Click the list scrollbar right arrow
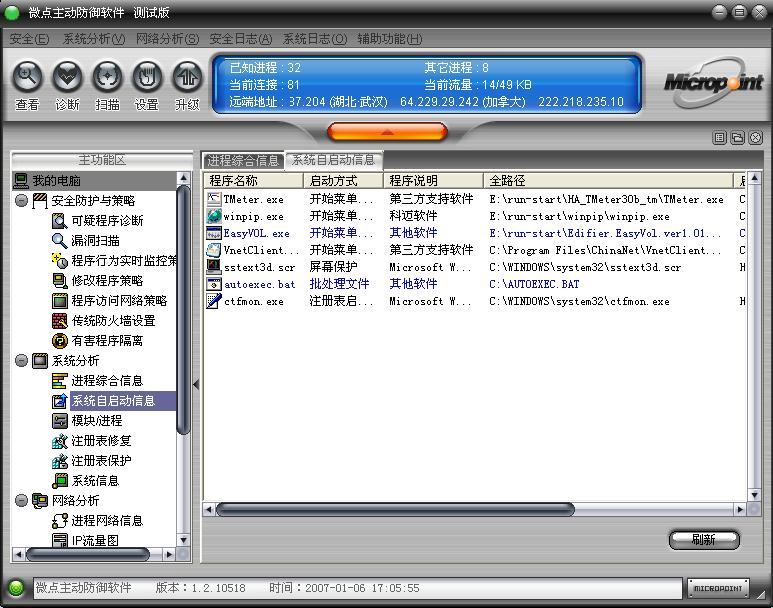This screenshot has height=608, width=773. pos(740,509)
